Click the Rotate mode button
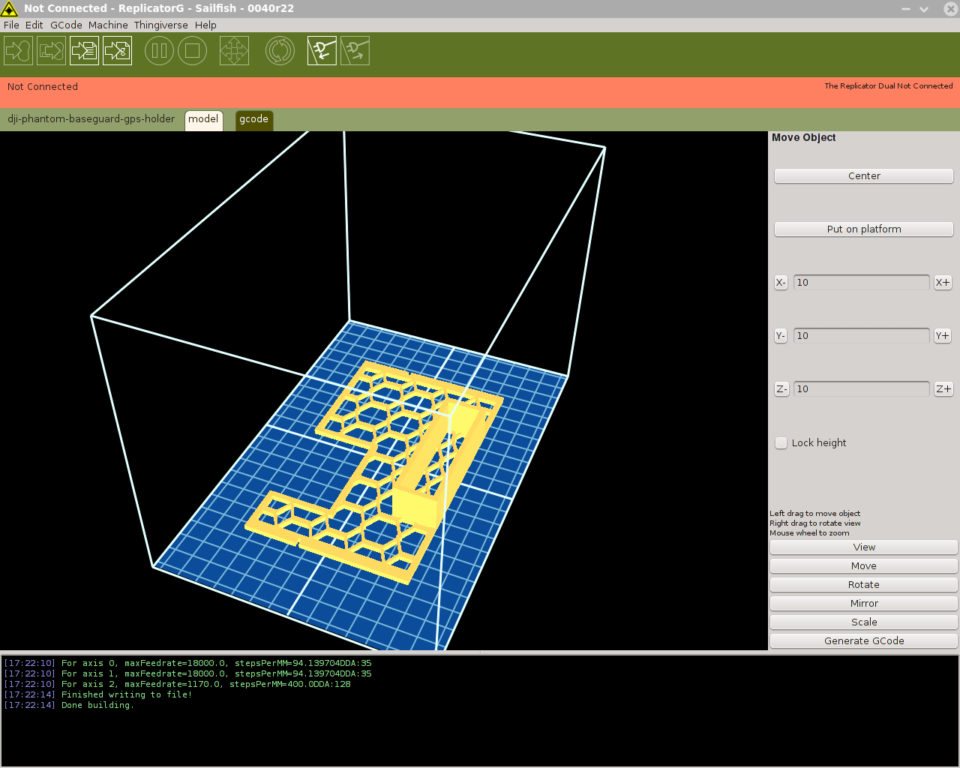The height and width of the screenshot is (768, 960). click(863, 585)
